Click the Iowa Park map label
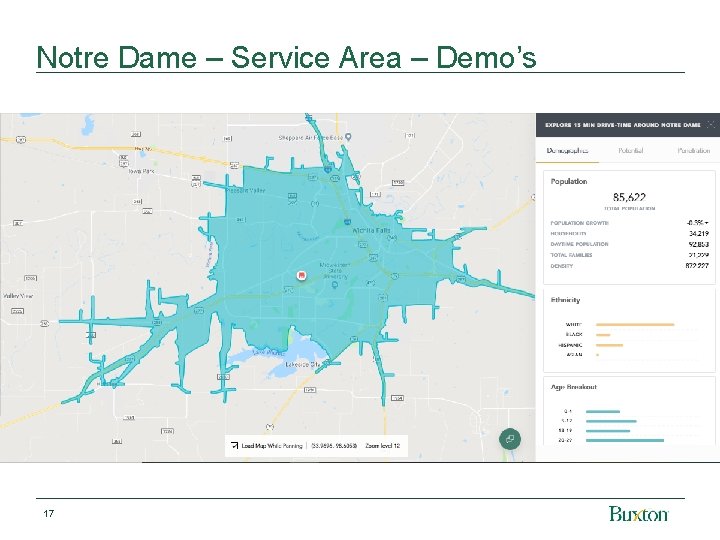720x540 pixels. coord(141,171)
